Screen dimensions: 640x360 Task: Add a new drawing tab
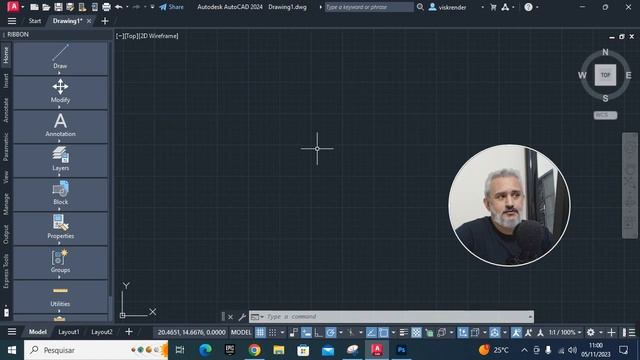(105, 21)
